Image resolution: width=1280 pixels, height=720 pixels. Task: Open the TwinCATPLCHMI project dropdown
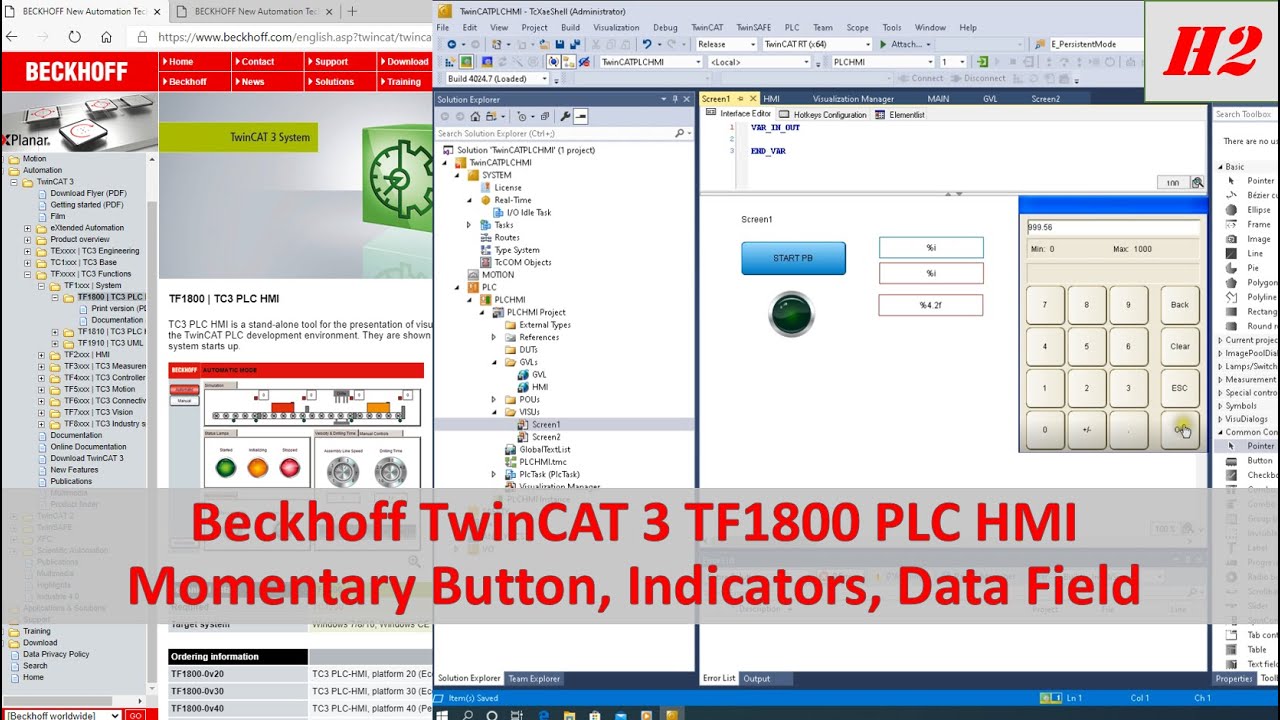click(x=698, y=62)
